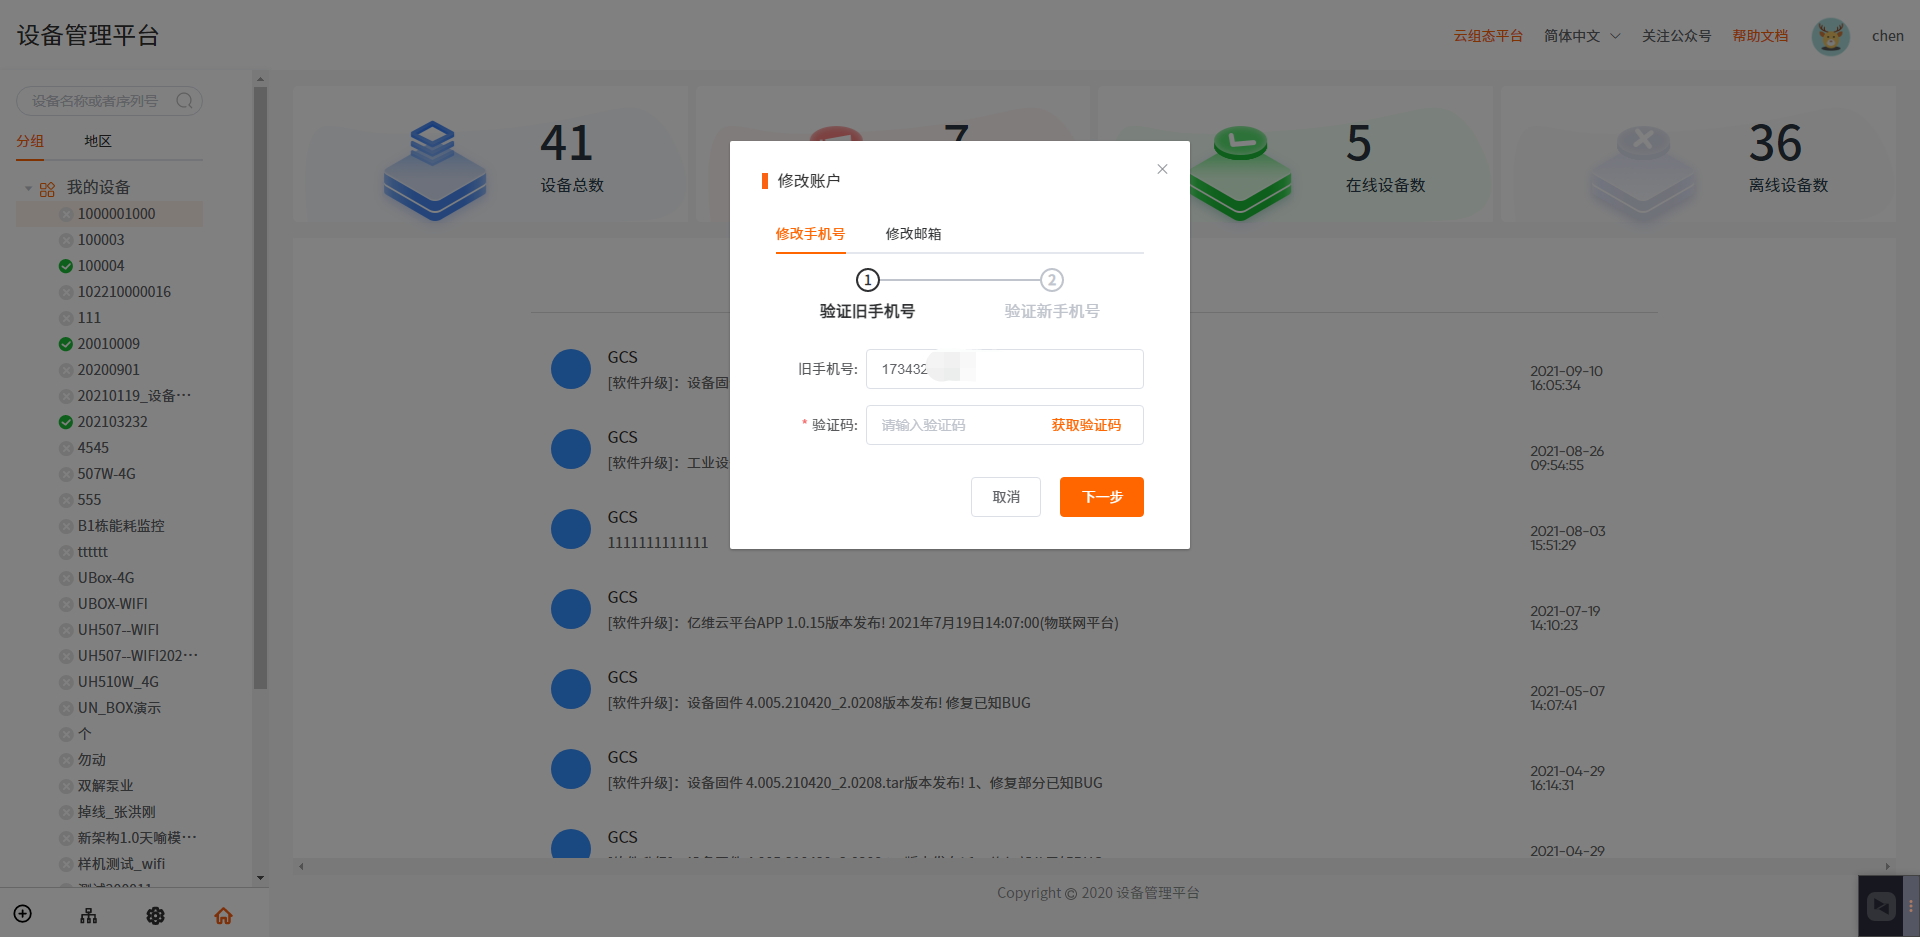Screen dimensions: 1920x937
Task: Click GCS avatar of 2021-07-19 message
Action: pyautogui.click(x=571, y=609)
